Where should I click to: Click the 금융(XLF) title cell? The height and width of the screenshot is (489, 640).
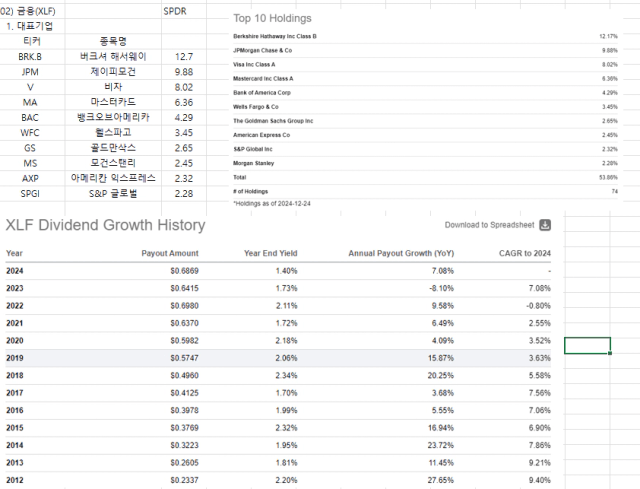pos(32,11)
